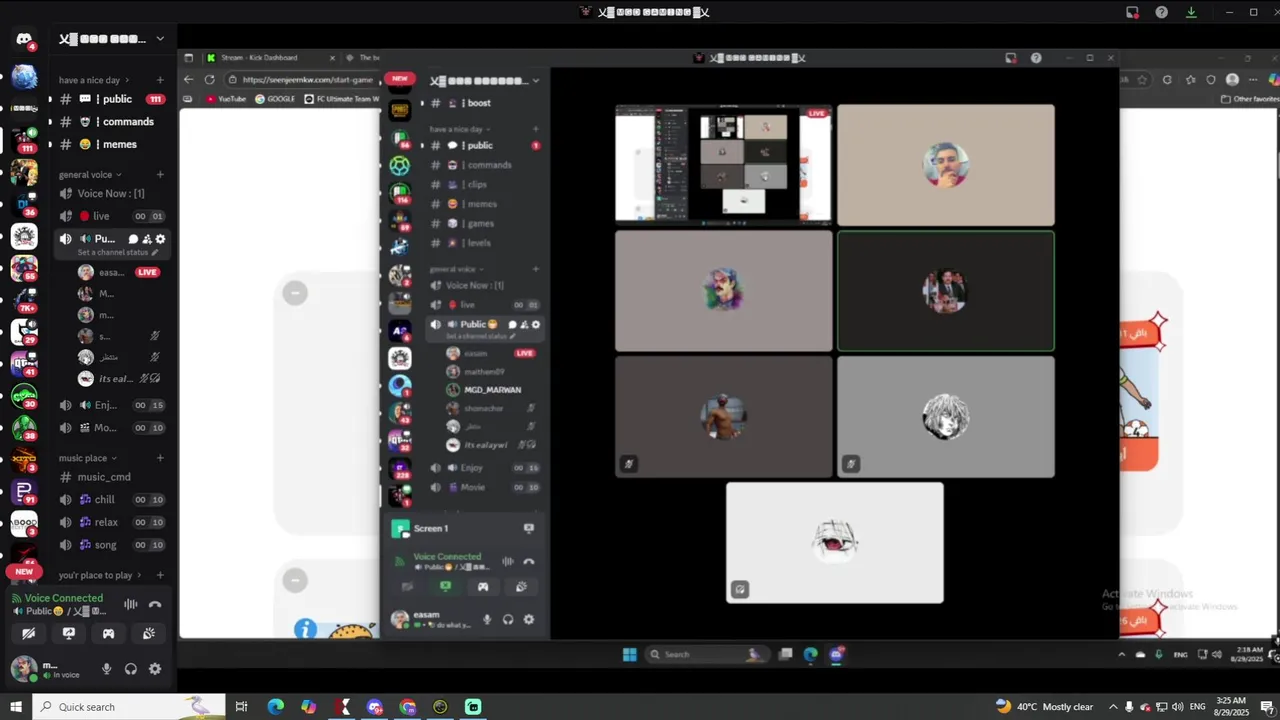Create channel in 'general voice' category
1280x720 pixels.
(x=160, y=175)
